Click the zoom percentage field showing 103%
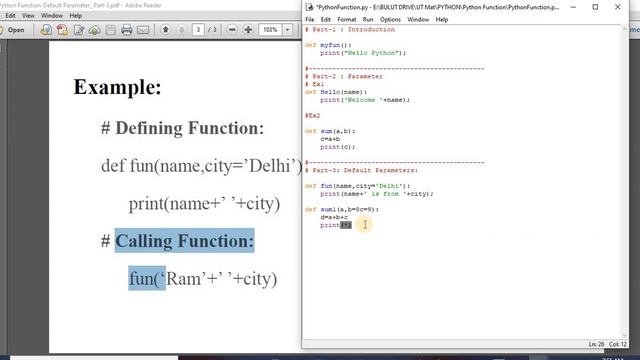The height and width of the screenshot is (360, 640). [x=270, y=30]
